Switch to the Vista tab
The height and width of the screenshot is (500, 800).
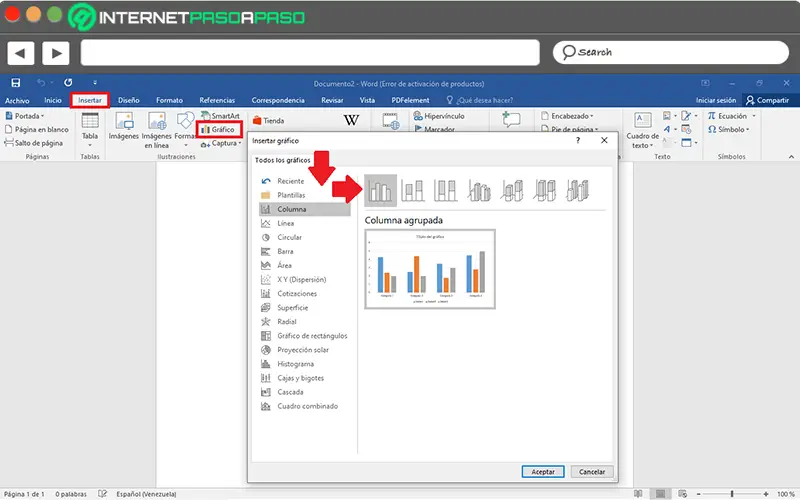(x=367, y=101)
